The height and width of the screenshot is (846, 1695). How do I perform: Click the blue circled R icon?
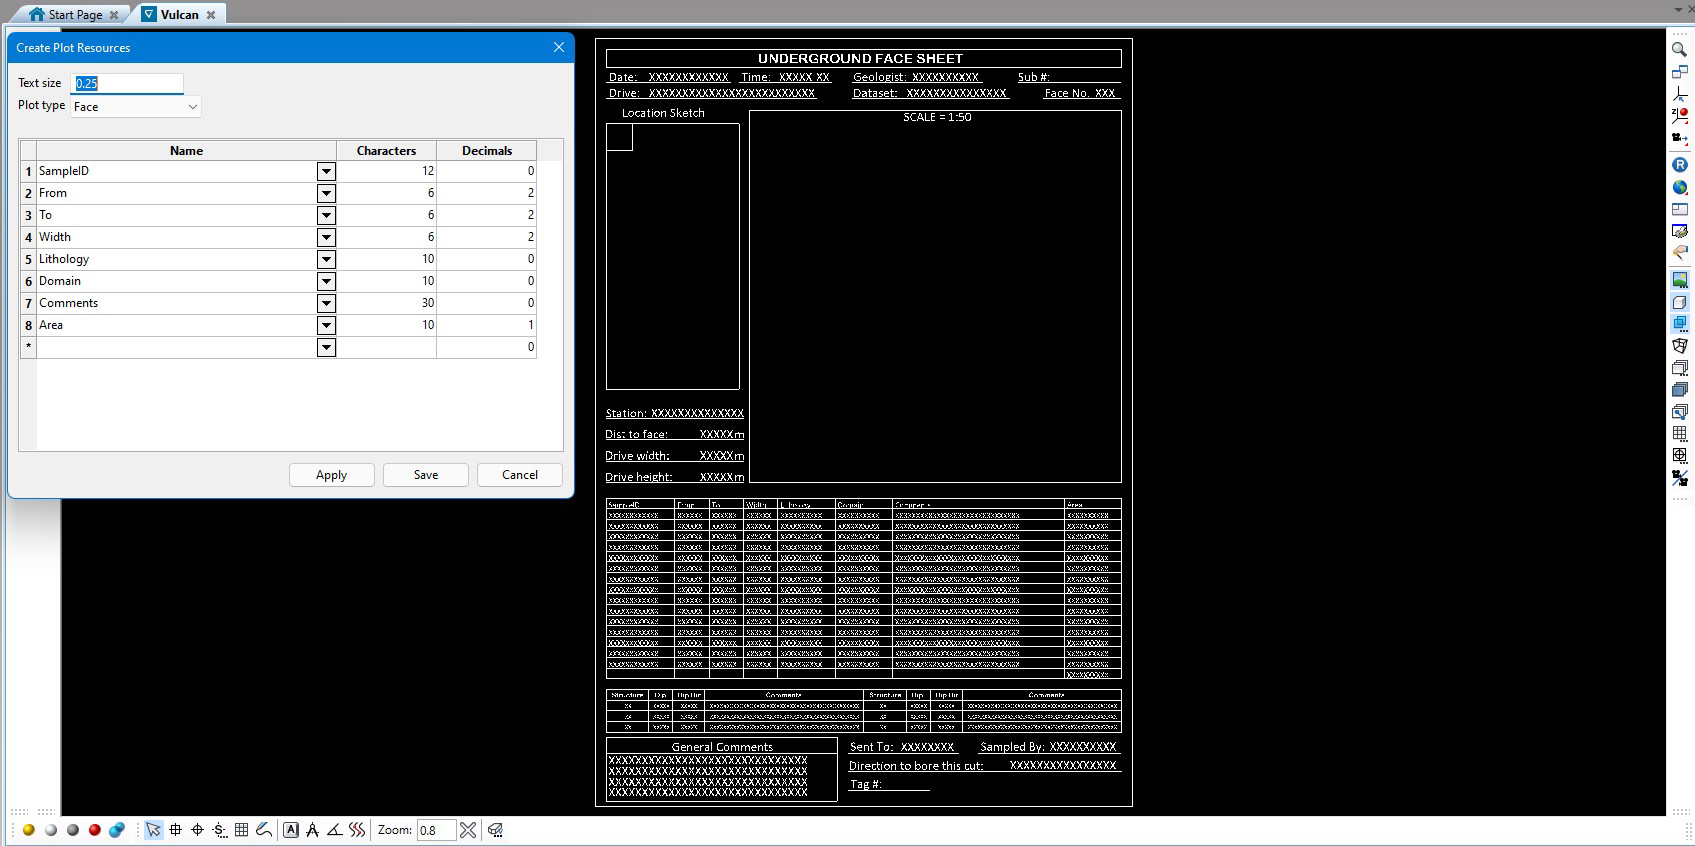click(1680, 165)
